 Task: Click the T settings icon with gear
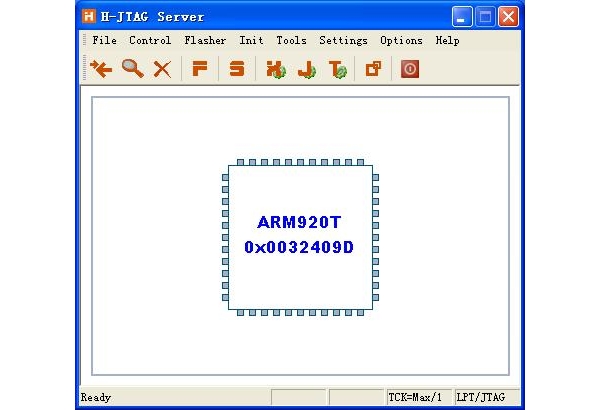click(x=337, y=69)
